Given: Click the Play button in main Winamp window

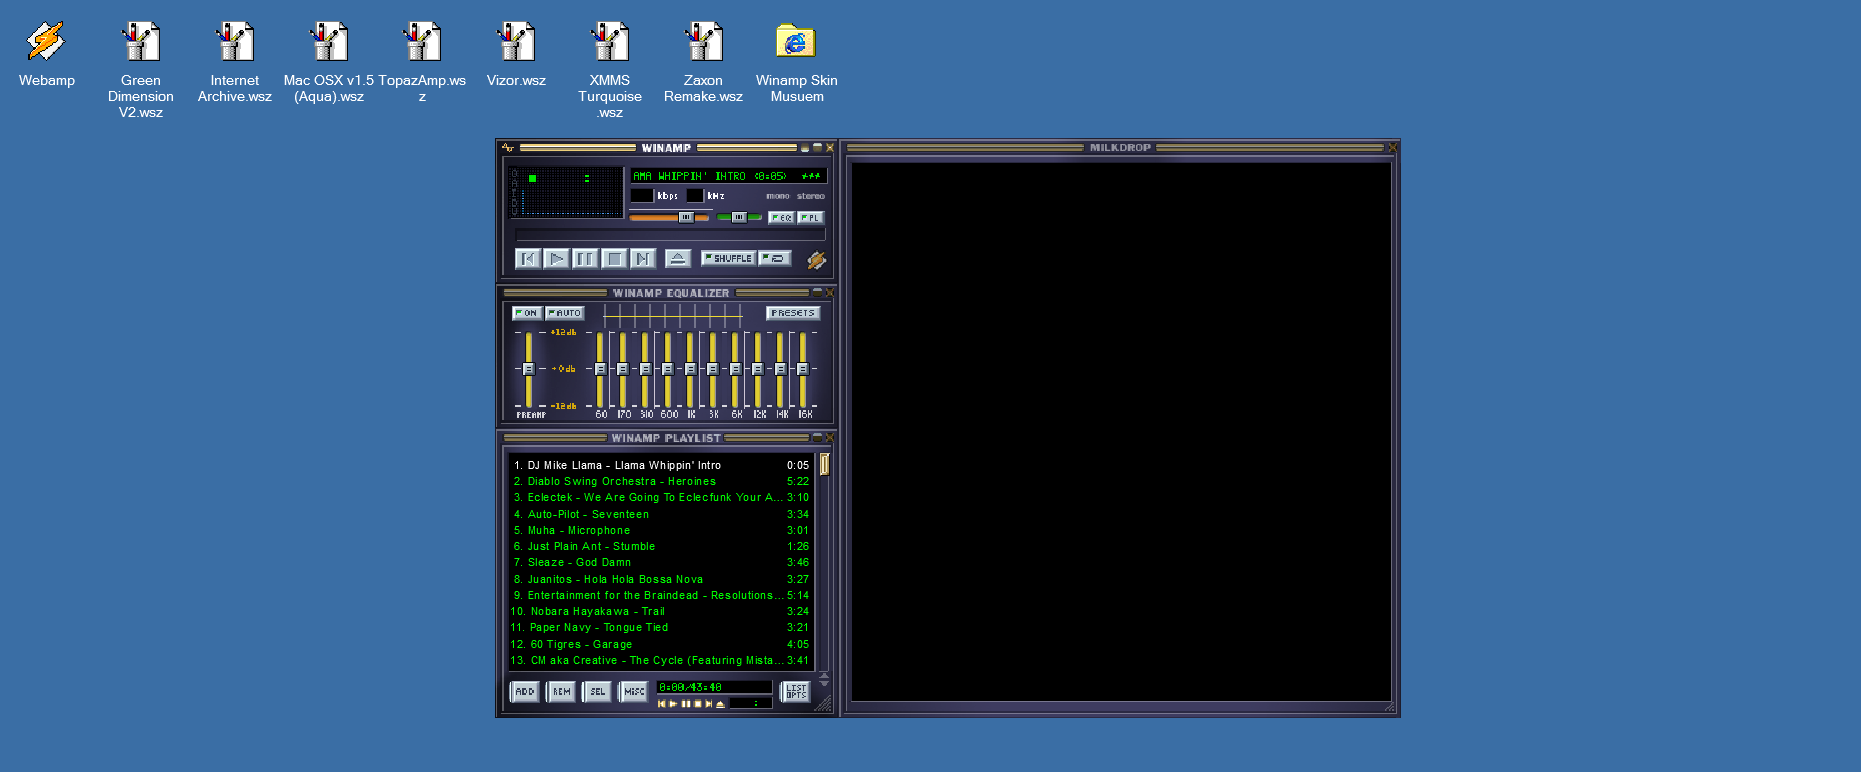Looking at the screenshot, I should pos(557,259).
